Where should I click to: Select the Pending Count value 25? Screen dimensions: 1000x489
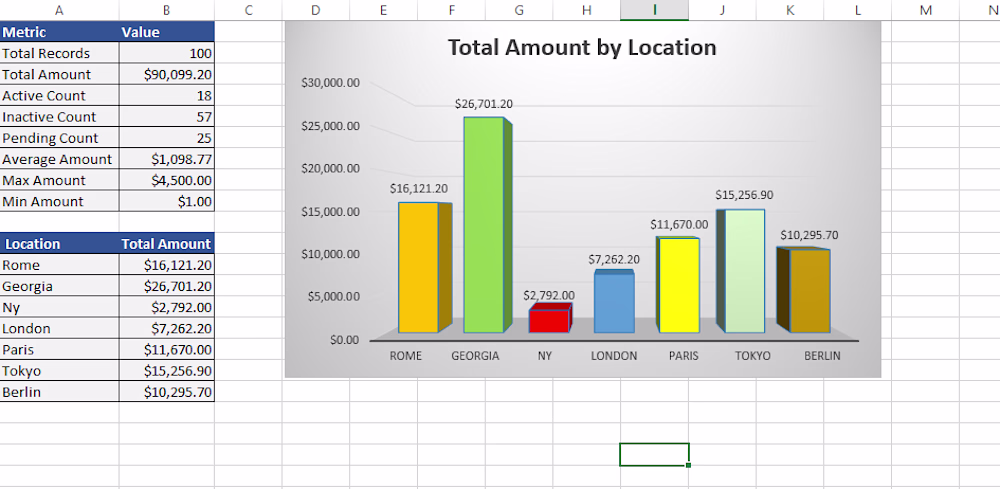pos(166,137)
